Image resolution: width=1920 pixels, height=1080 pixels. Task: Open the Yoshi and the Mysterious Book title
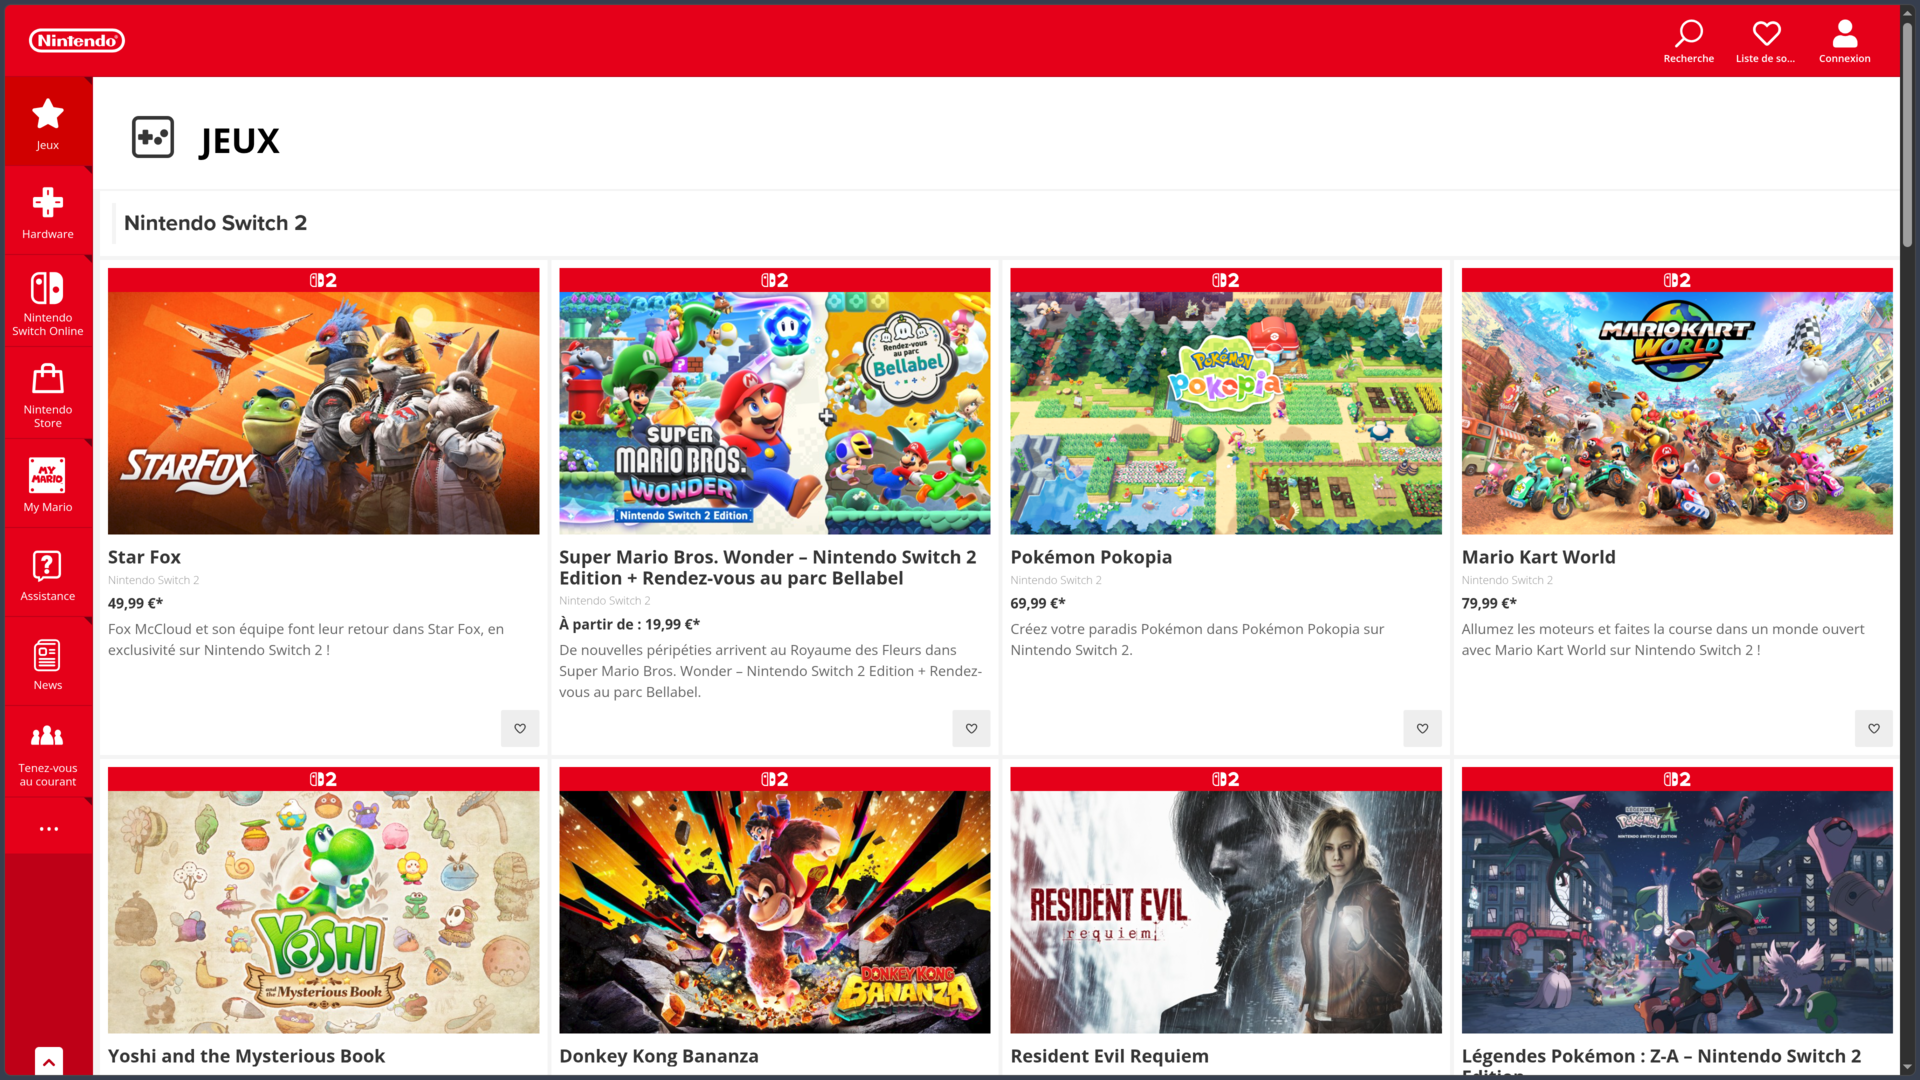[246, 1056]
